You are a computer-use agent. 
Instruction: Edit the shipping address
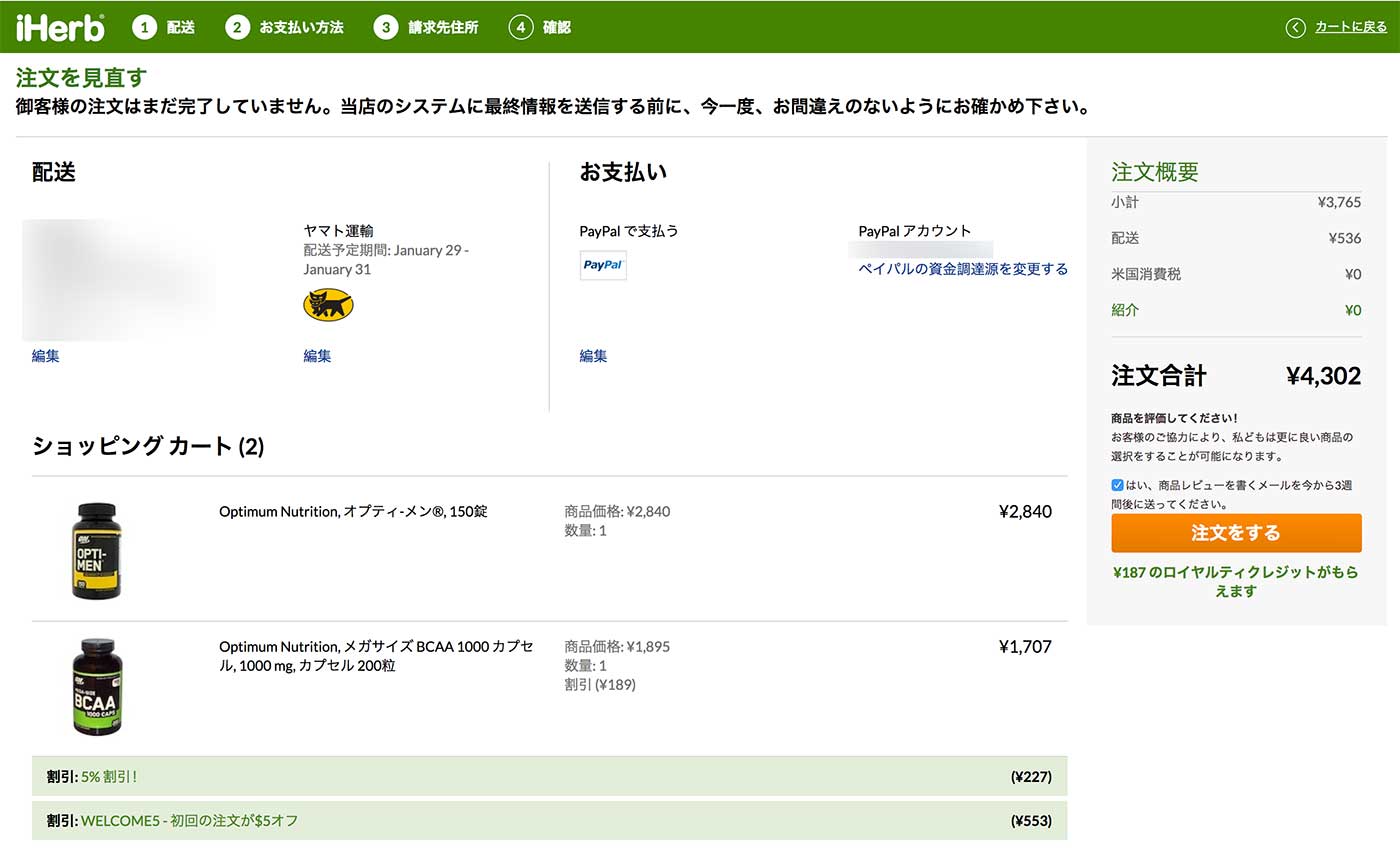click(46, 355)
